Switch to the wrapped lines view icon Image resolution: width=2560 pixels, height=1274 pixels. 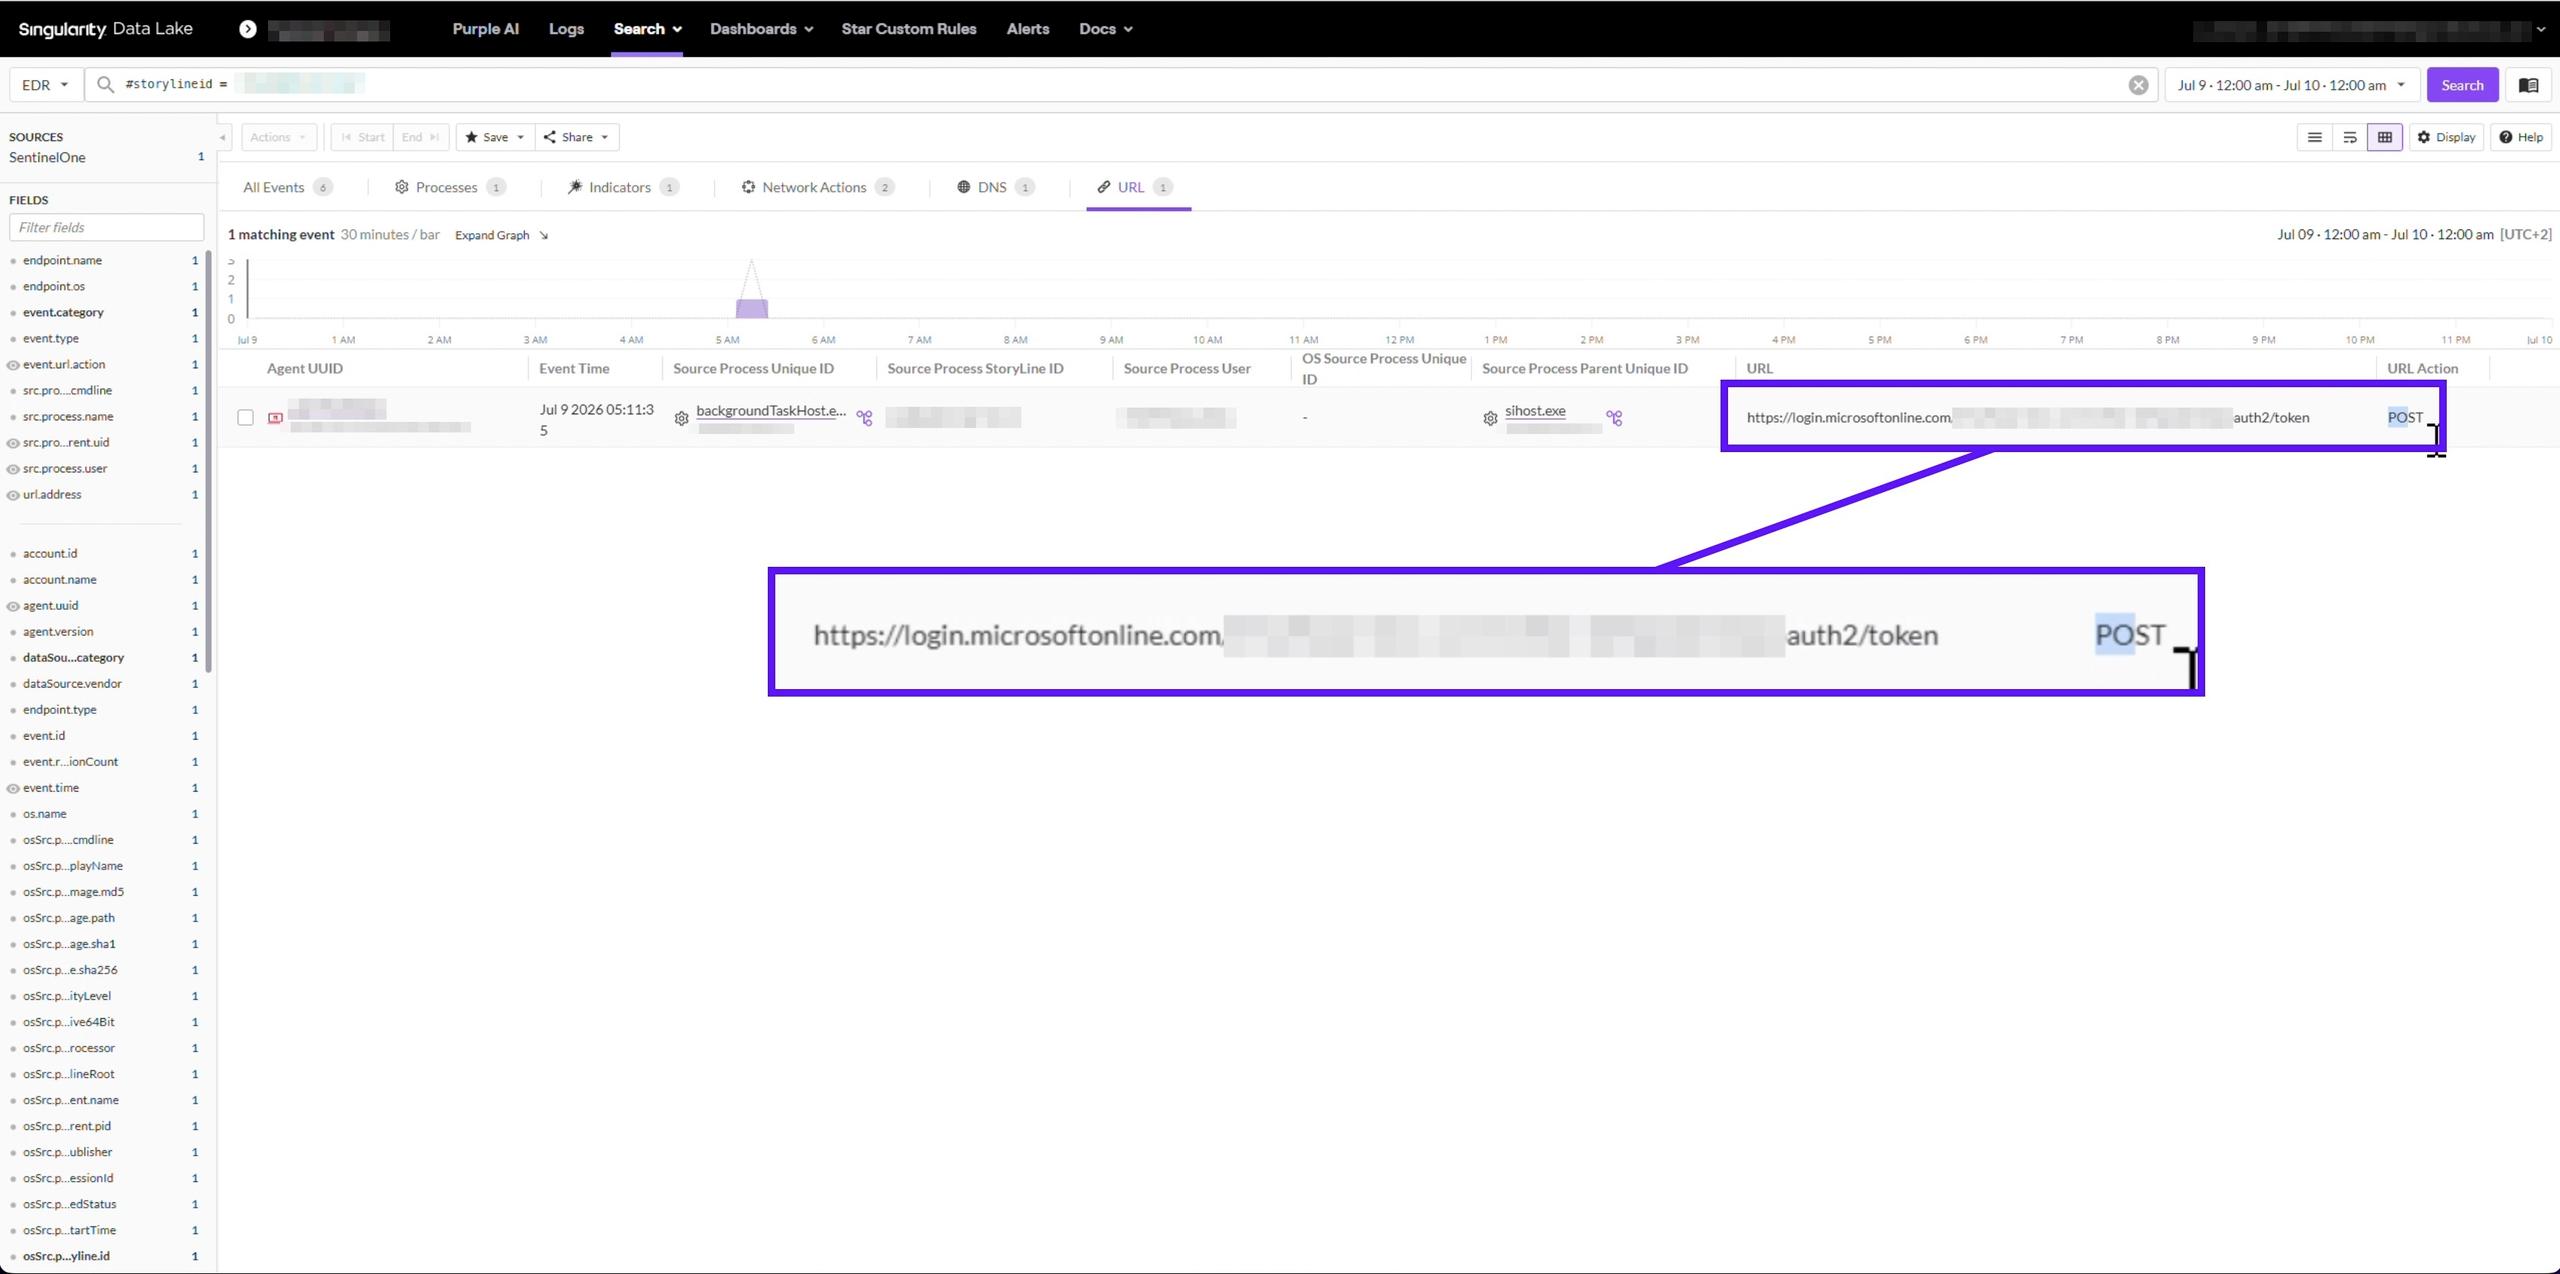tap(2350, 137)
